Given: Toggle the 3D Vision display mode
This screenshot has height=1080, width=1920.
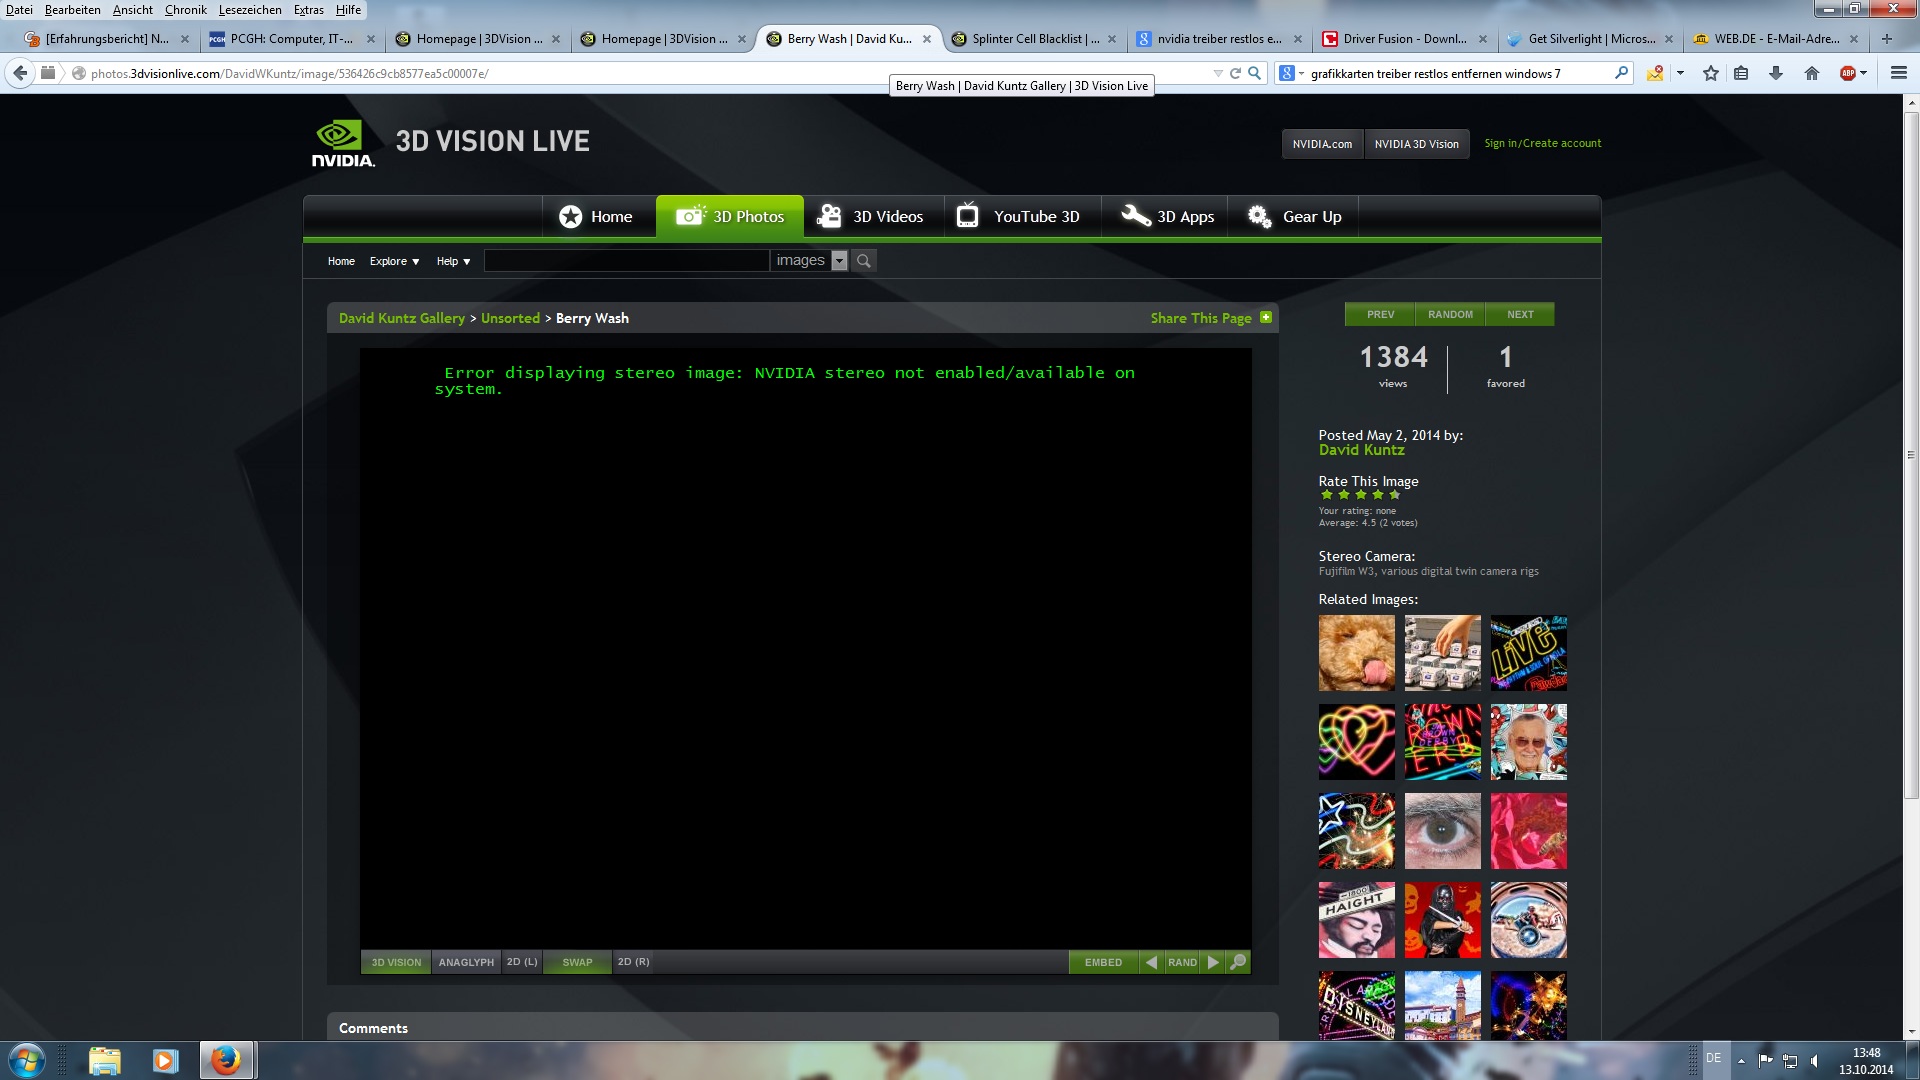Looking at the screenshot, I should pyautogui.click(x=396, y=962).
